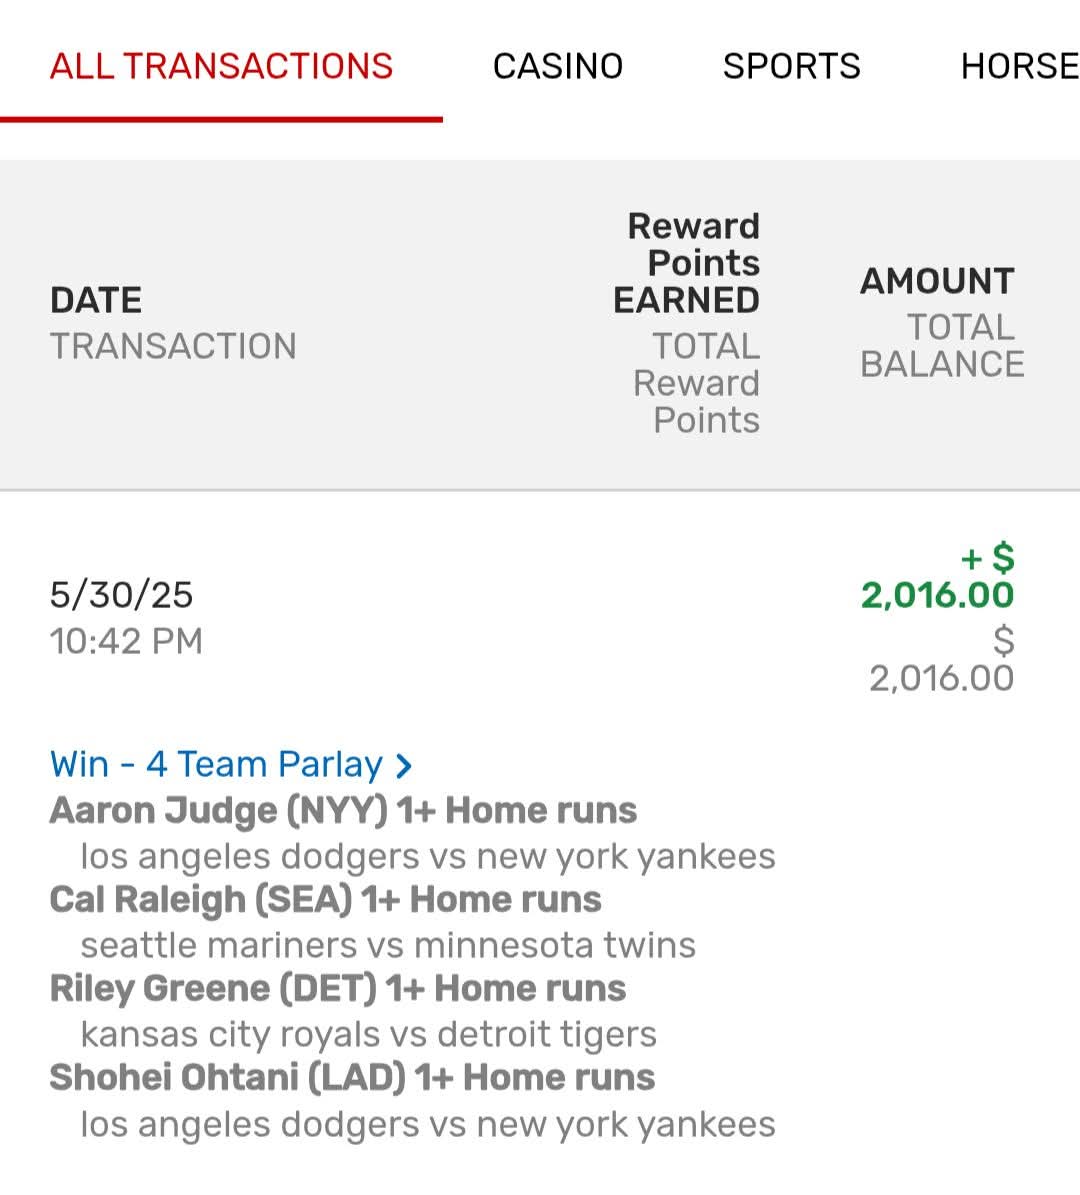This screenshot has height=1195, width=1080.
Task: Click the TOTAL Reward Points subheader
Action: click(698, 383)
